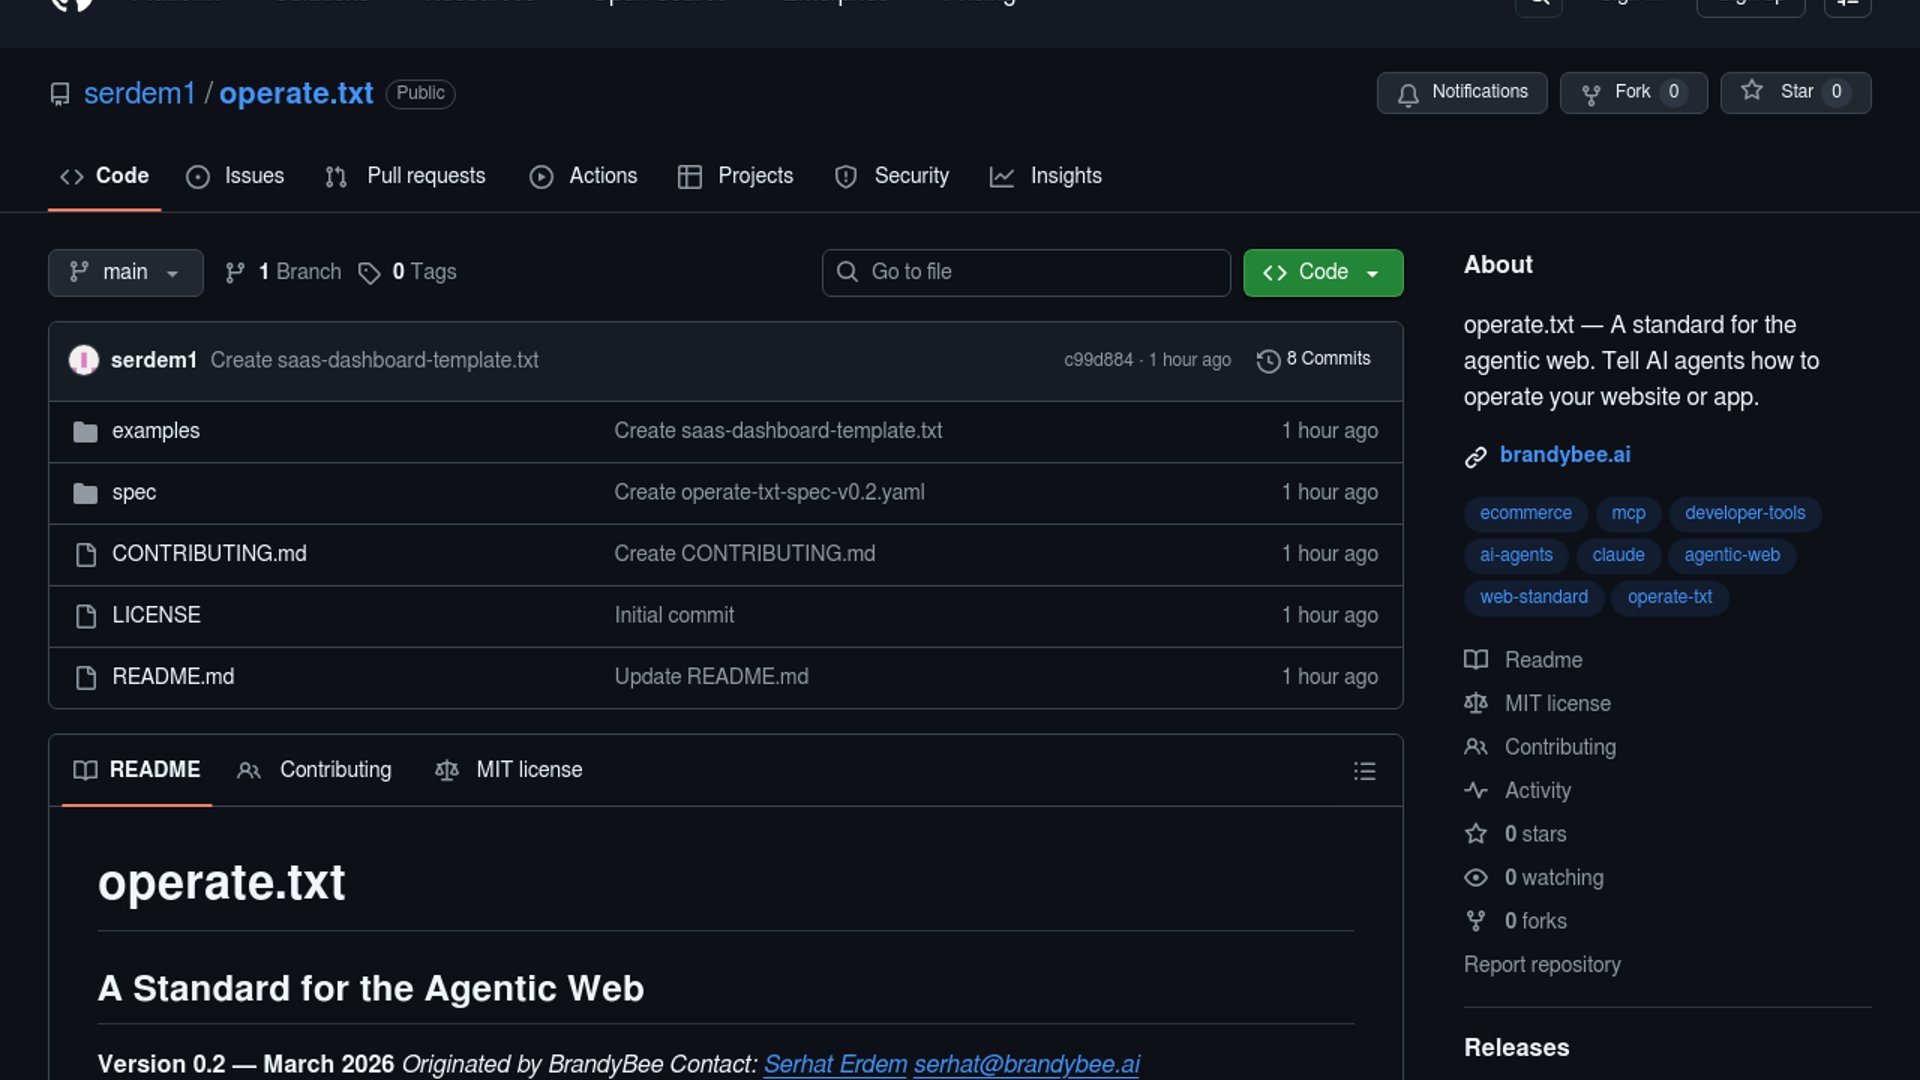Open the brandybee.ai website link

point(1564,455)
